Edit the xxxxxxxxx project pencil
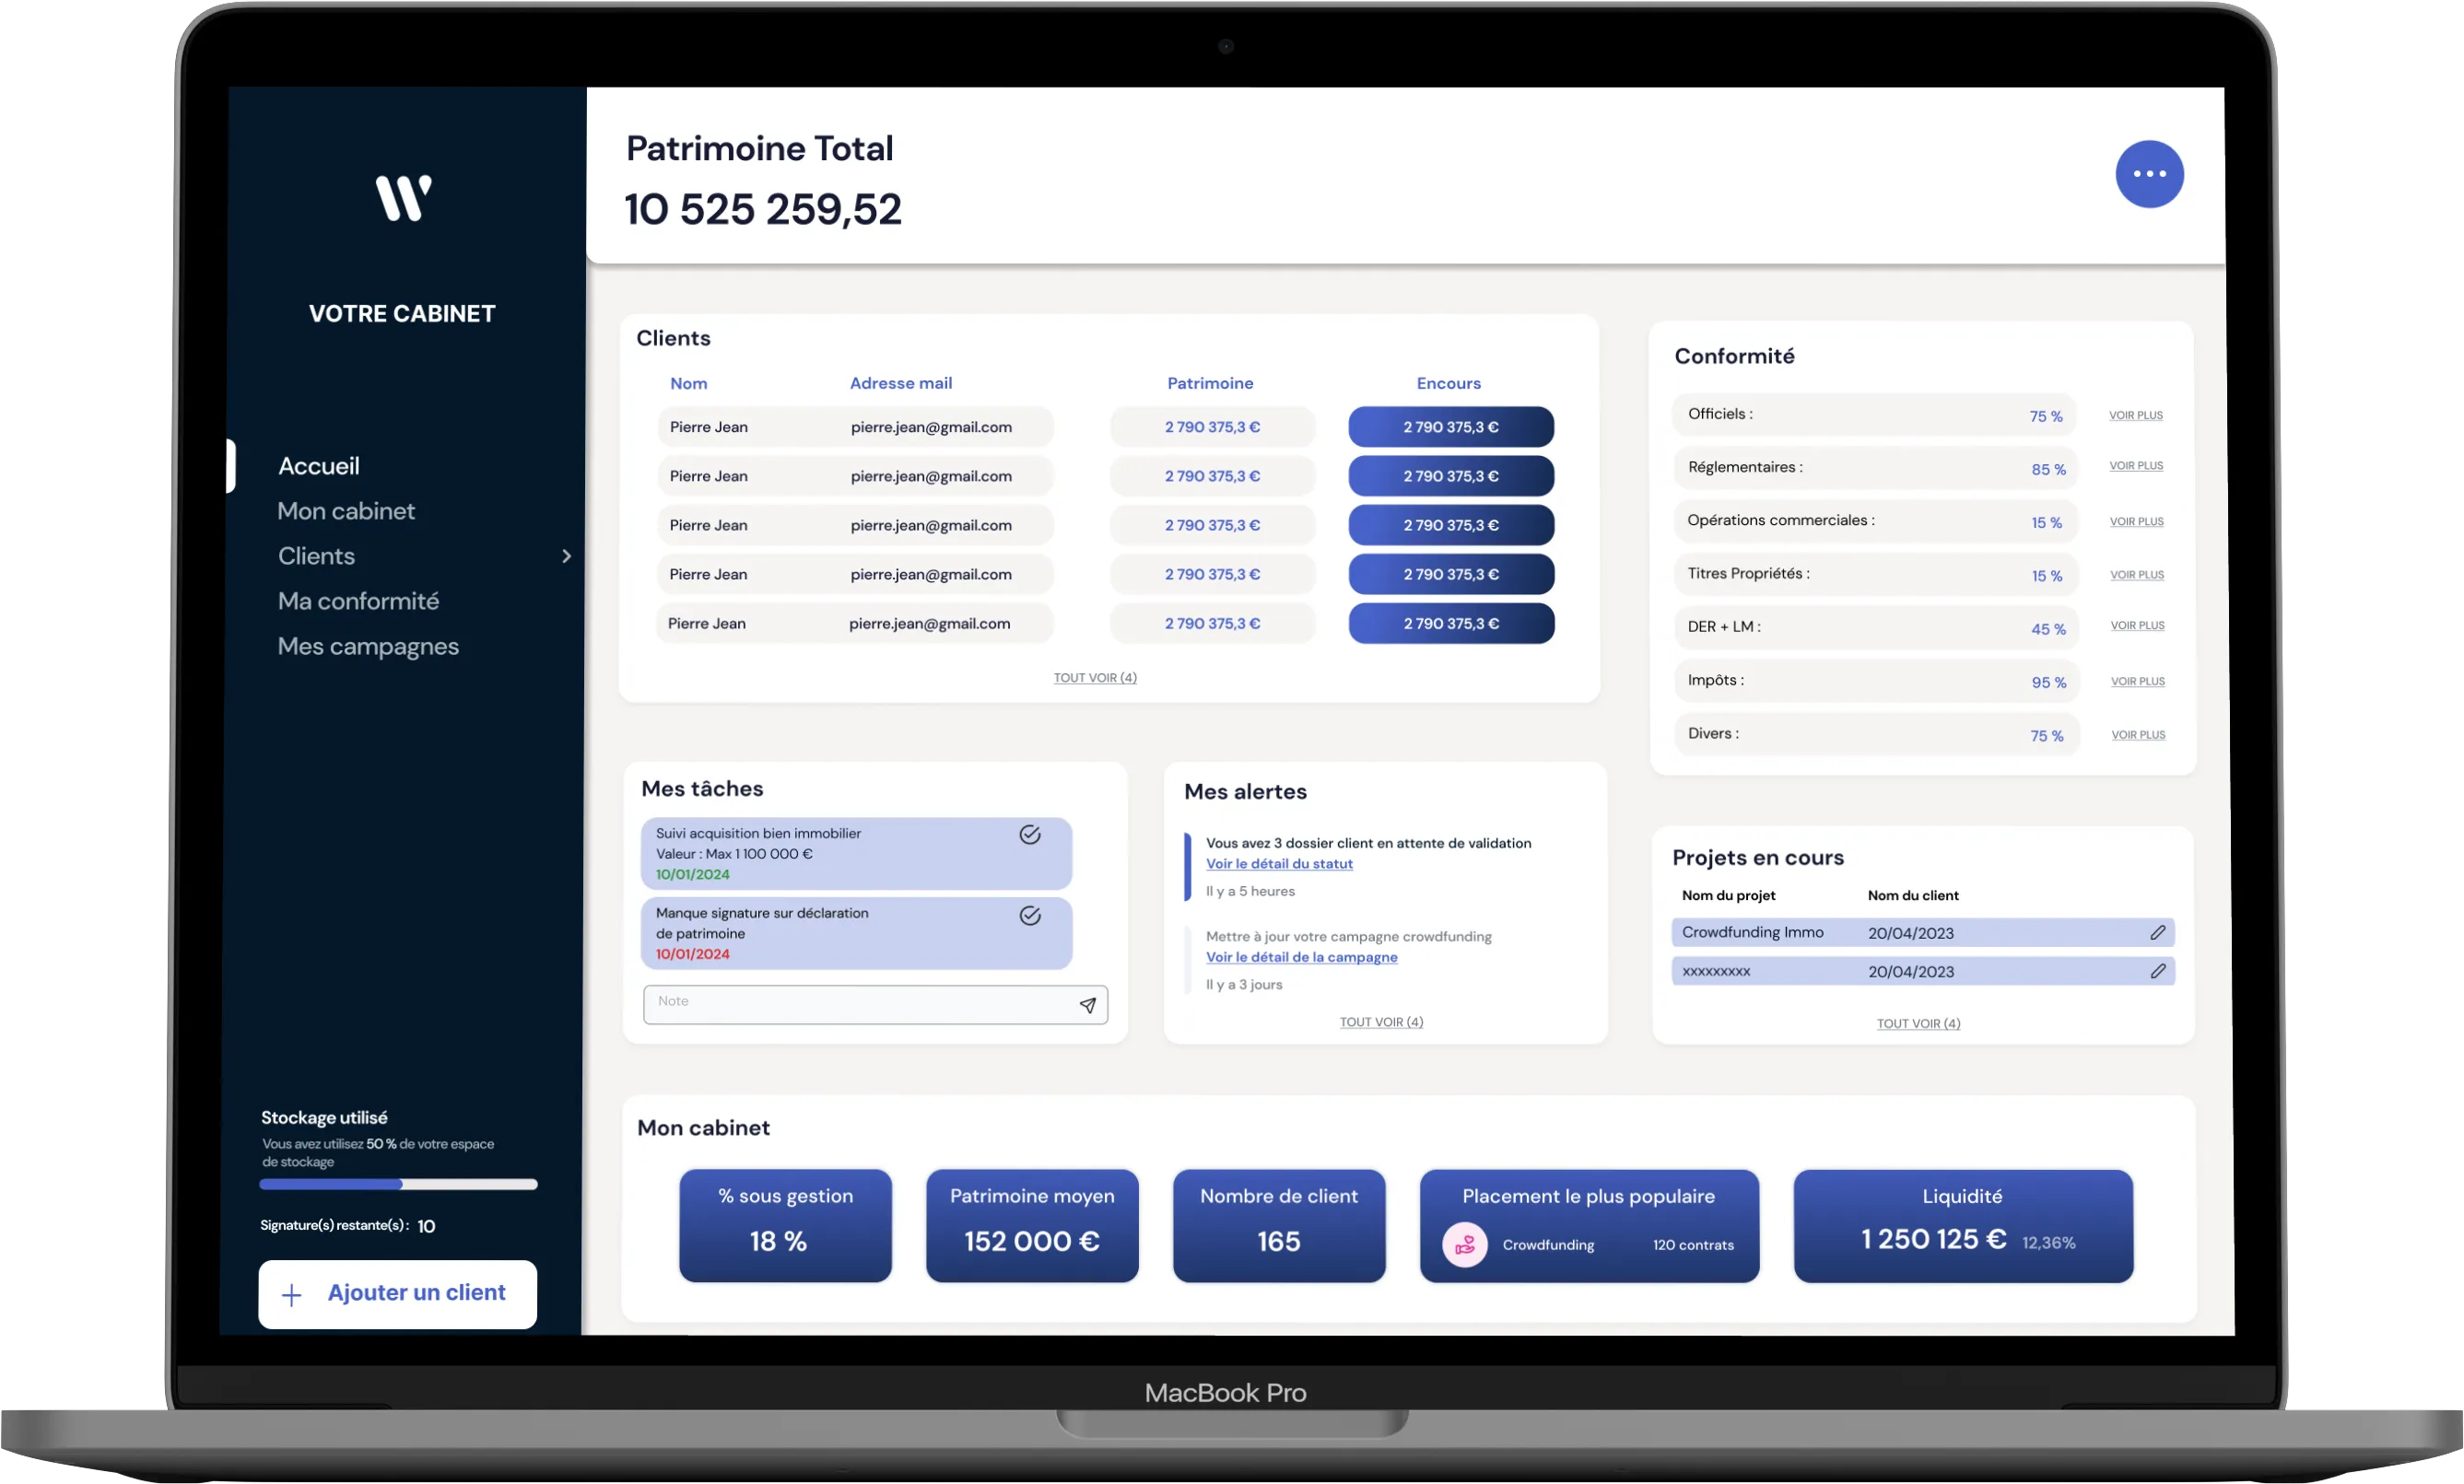Viewport: 2464px width, 1484px height. point(2158,971)
